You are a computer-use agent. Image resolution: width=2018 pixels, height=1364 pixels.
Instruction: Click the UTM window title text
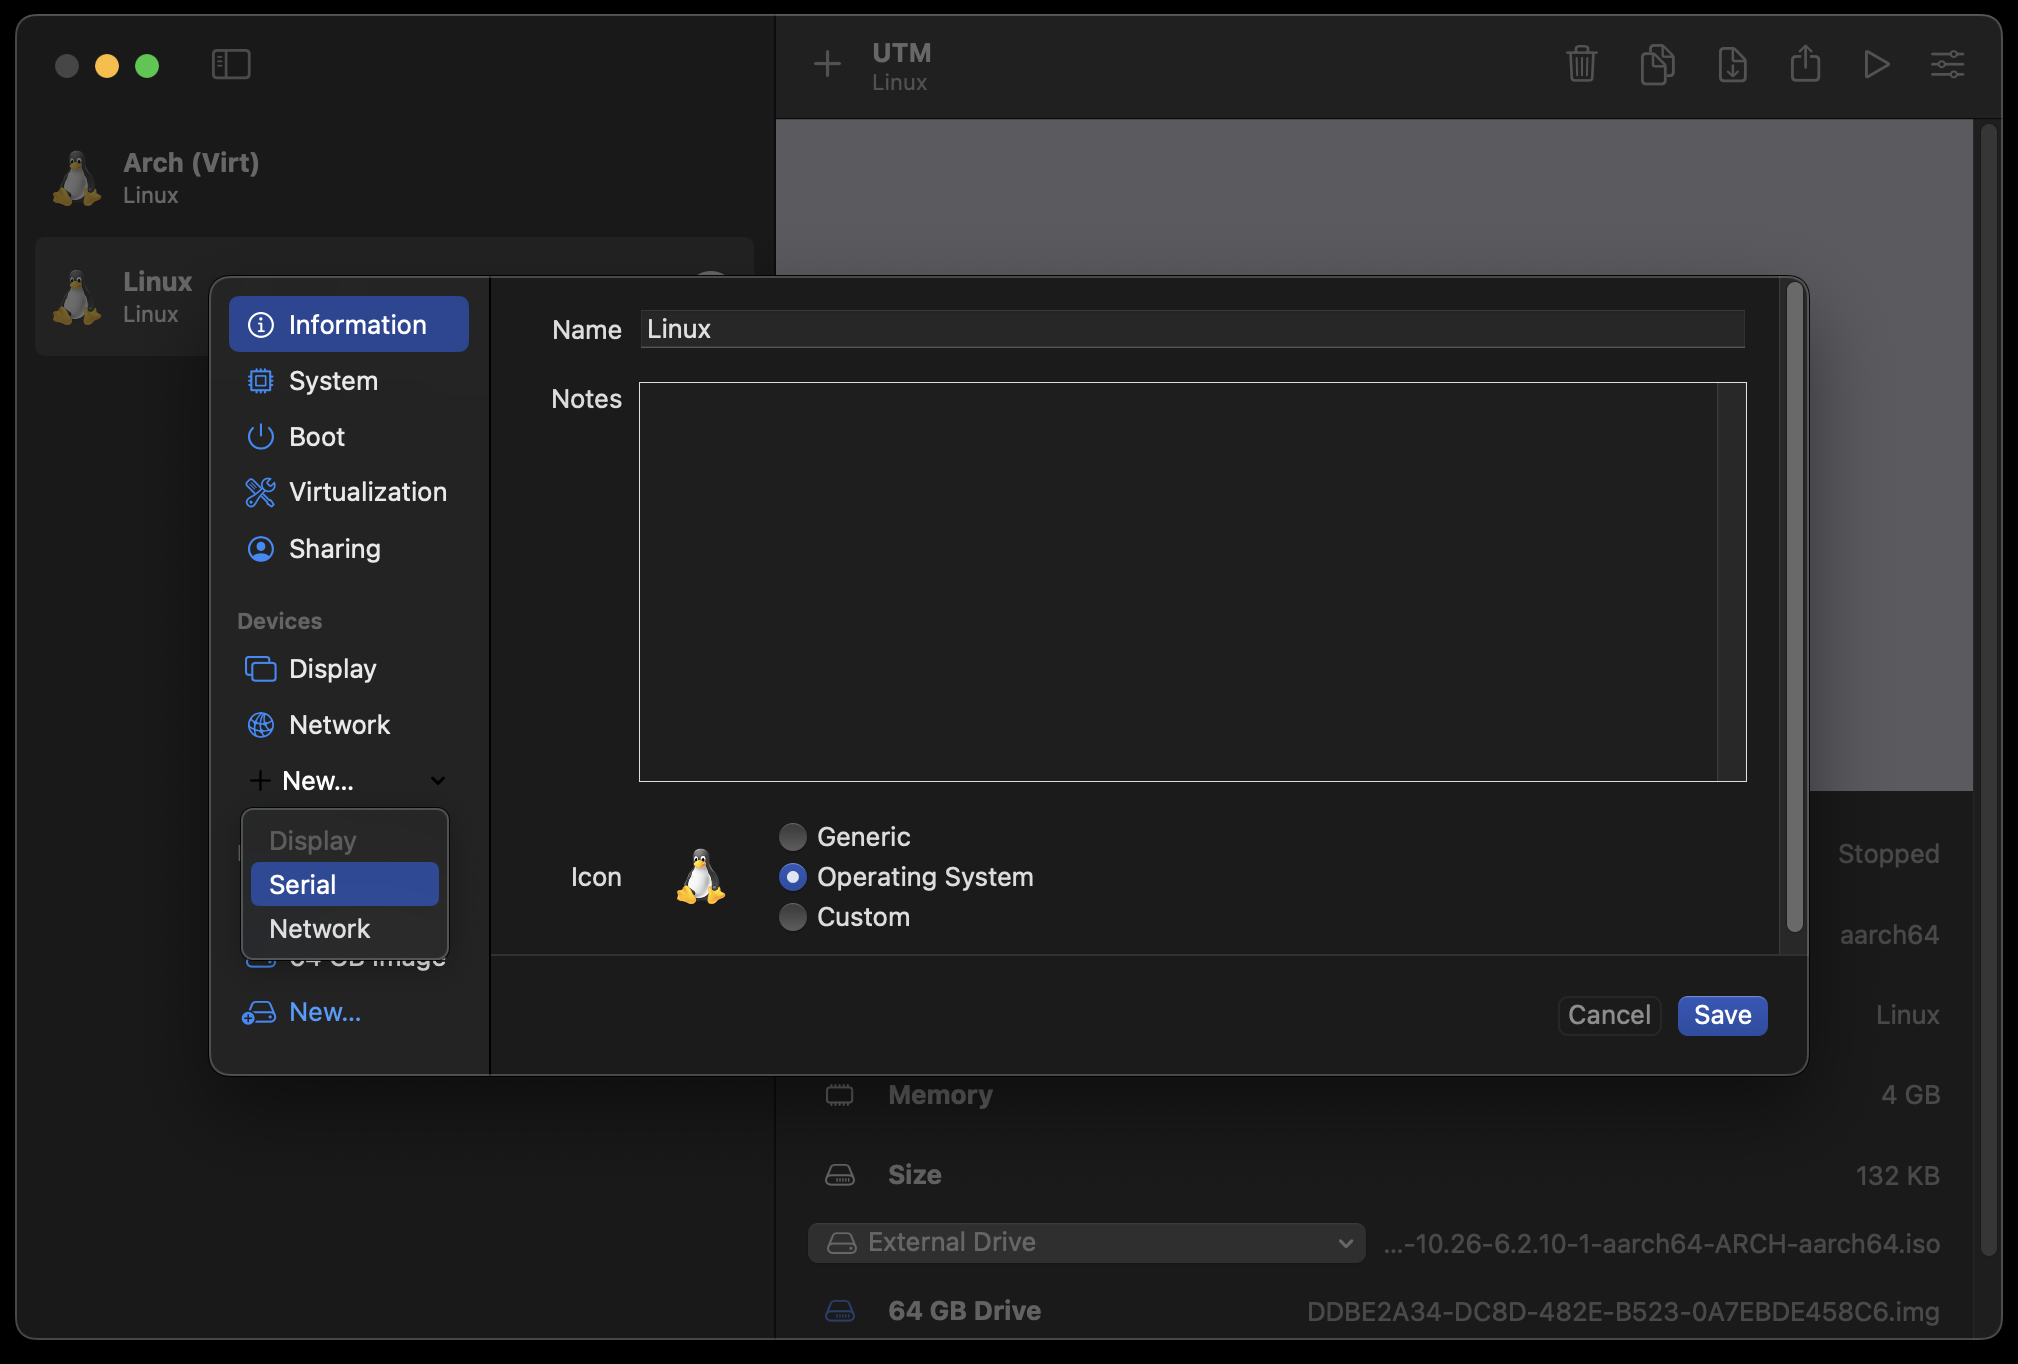pyautogui.click(x=901, y=53)
